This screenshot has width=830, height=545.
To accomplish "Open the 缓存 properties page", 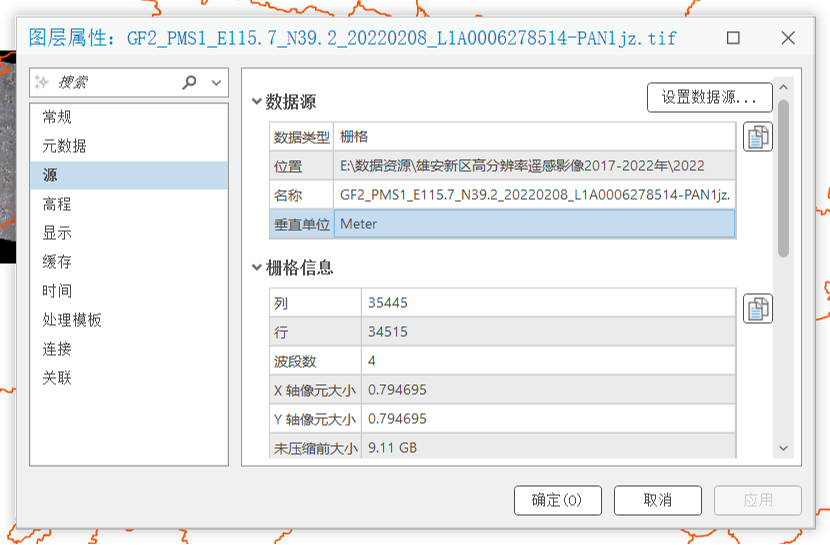I will coord(129,262).
